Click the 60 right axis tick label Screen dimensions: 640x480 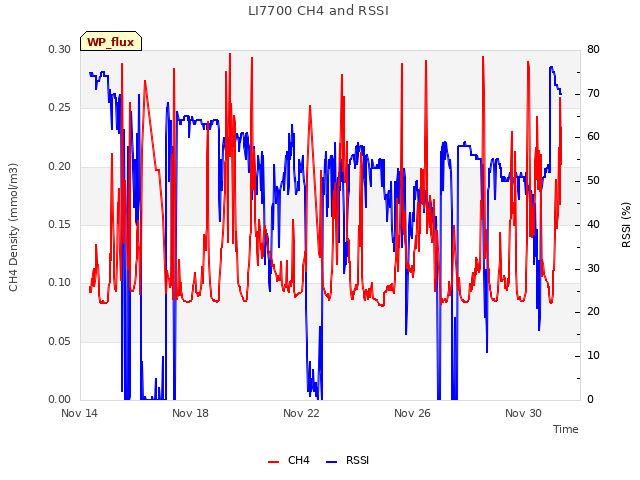[x=593, y=136]
